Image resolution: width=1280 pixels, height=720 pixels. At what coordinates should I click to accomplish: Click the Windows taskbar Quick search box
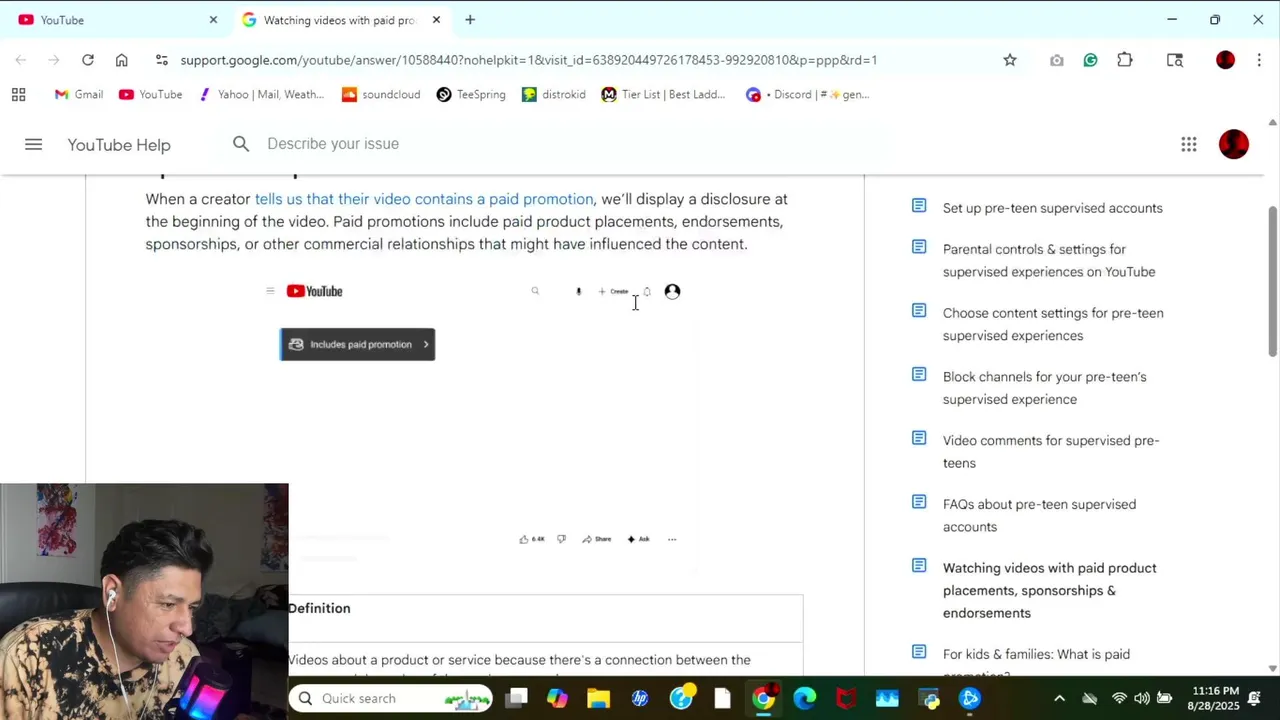tap(393, 698)
